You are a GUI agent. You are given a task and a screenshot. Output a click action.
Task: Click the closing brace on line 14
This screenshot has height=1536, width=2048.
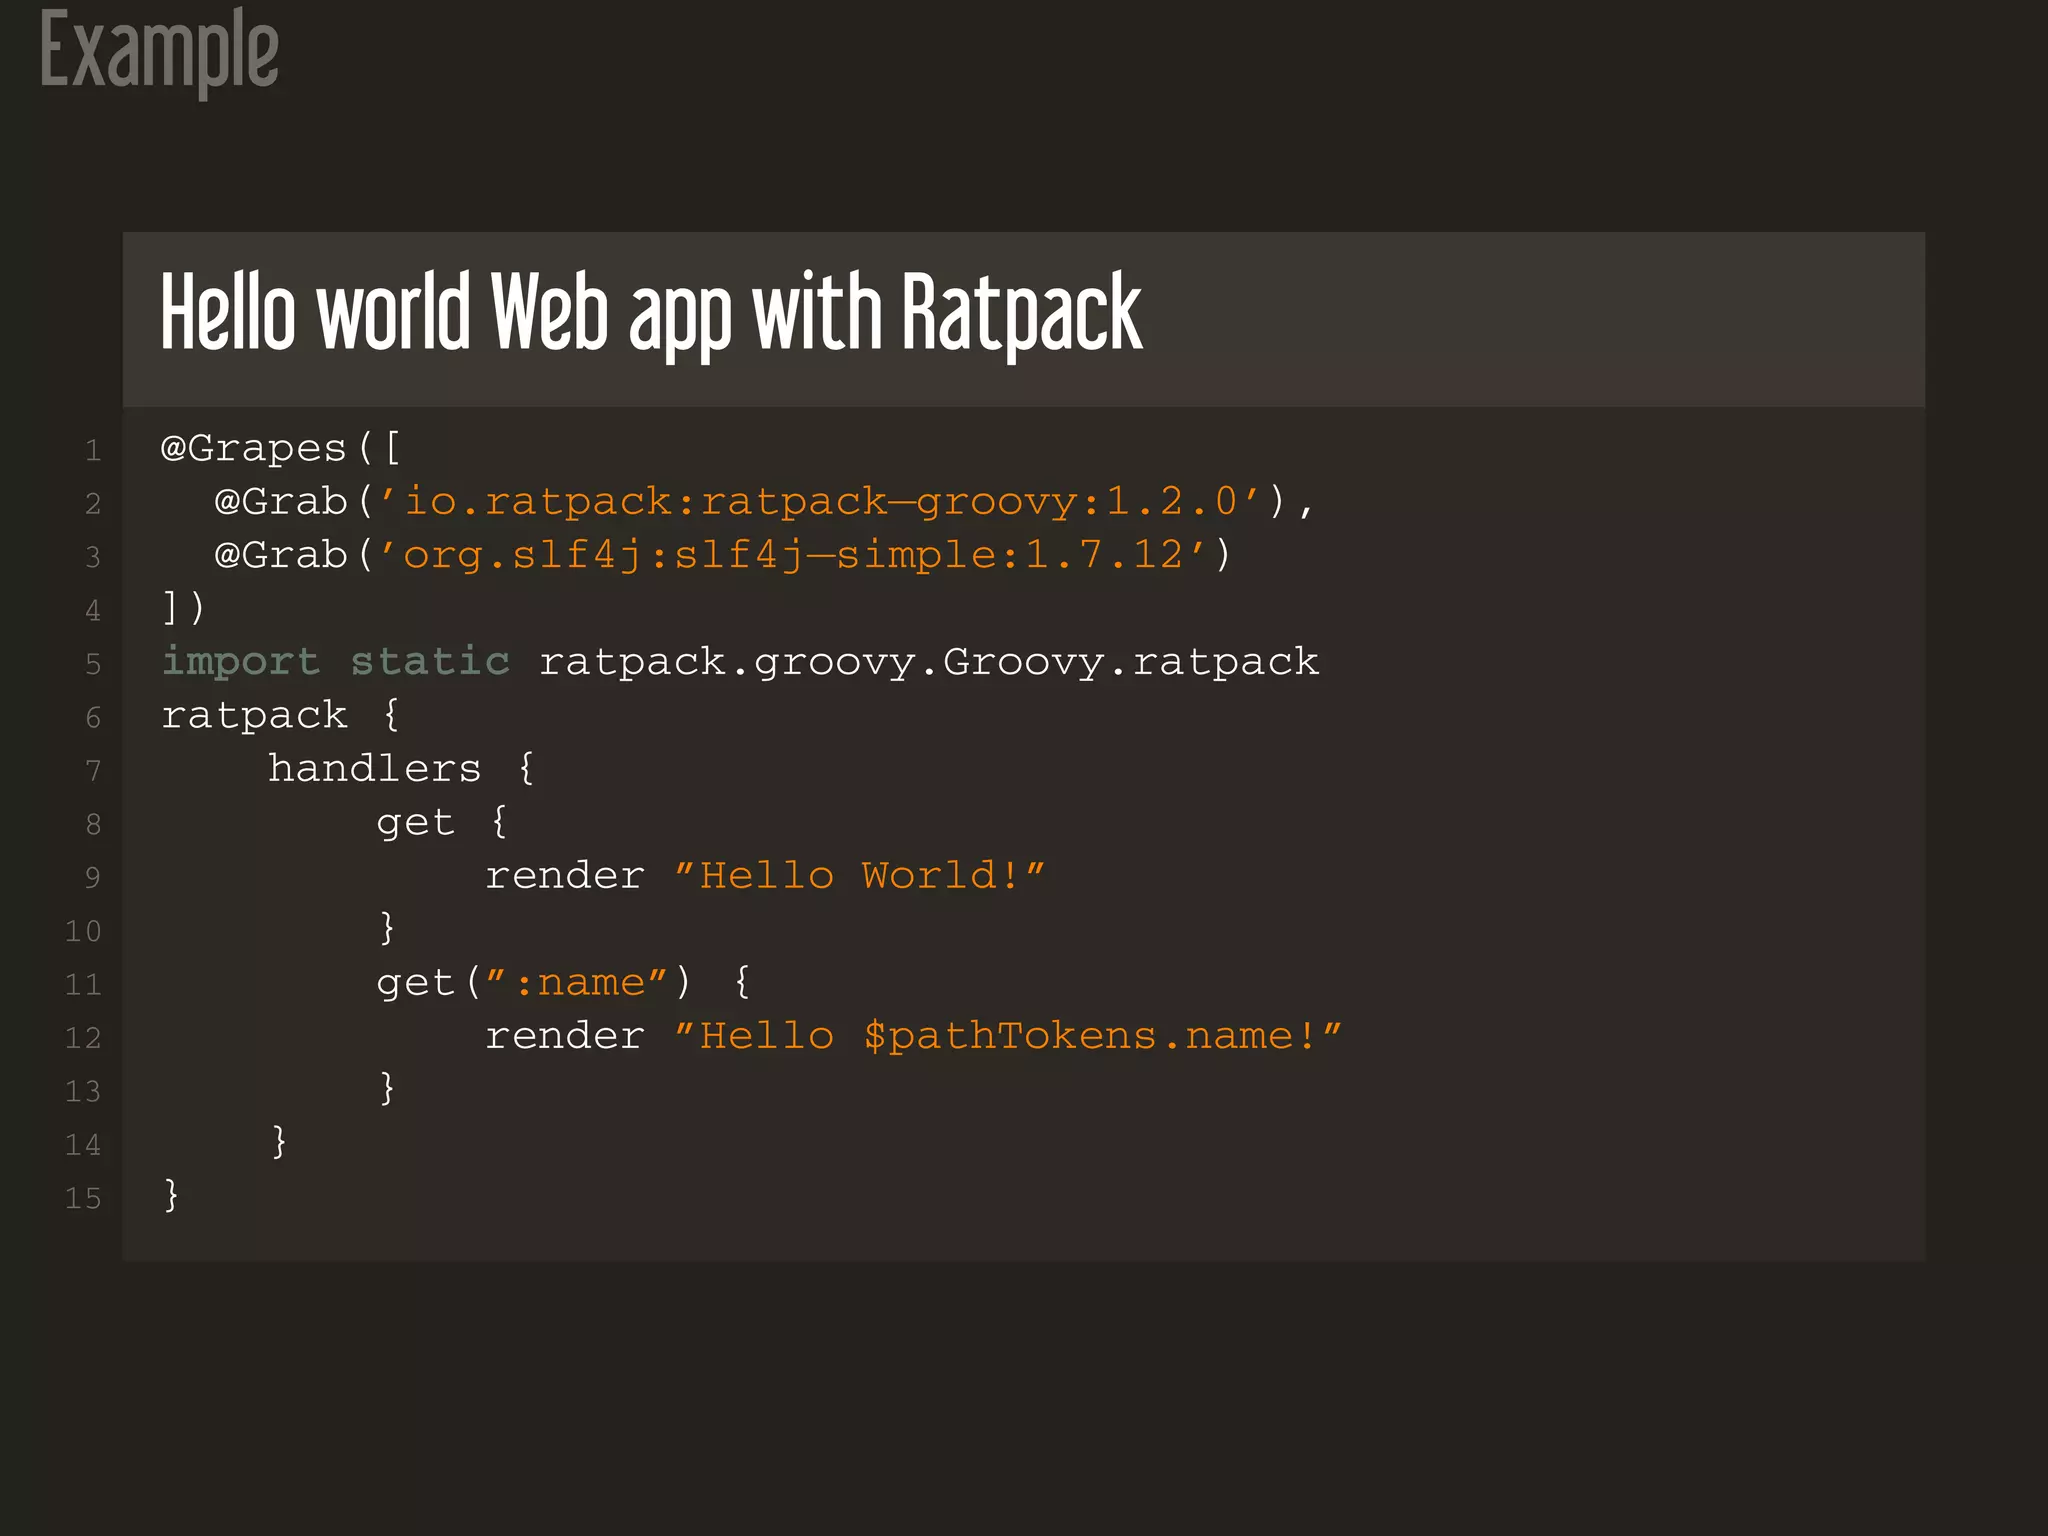click(280, 1142)
